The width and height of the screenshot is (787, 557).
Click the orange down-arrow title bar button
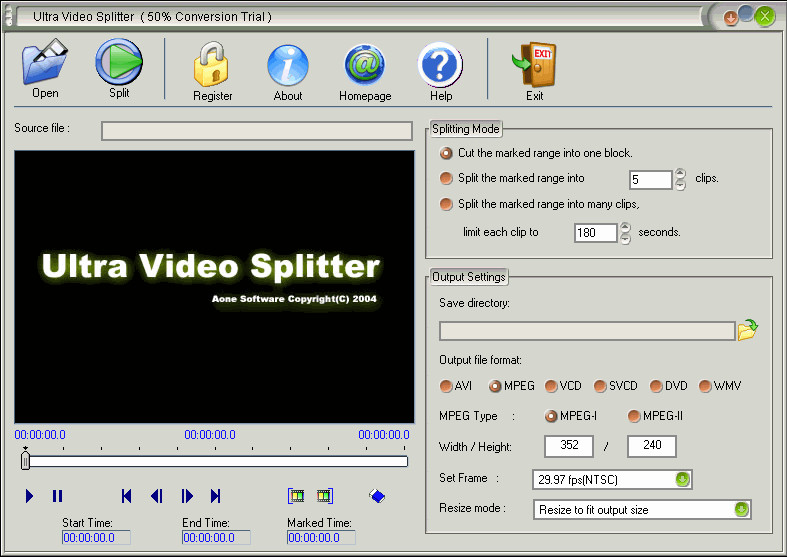[x=730, y=18]
